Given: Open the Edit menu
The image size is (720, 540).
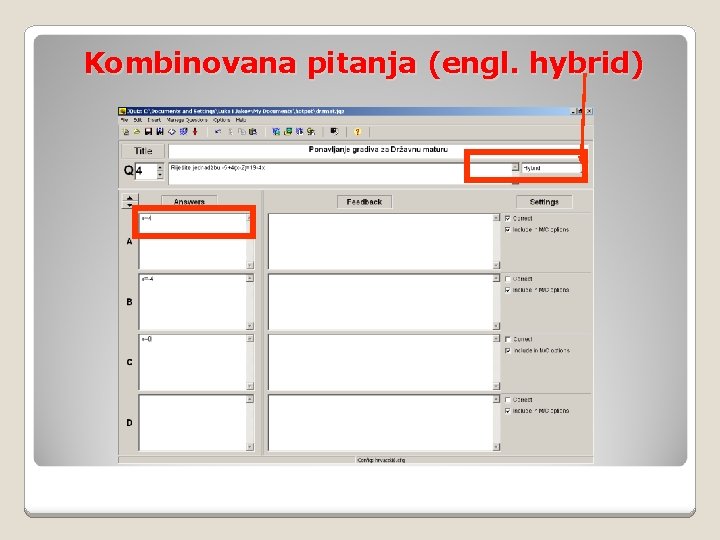Looking at the screenshot, I should click(138, 120).
